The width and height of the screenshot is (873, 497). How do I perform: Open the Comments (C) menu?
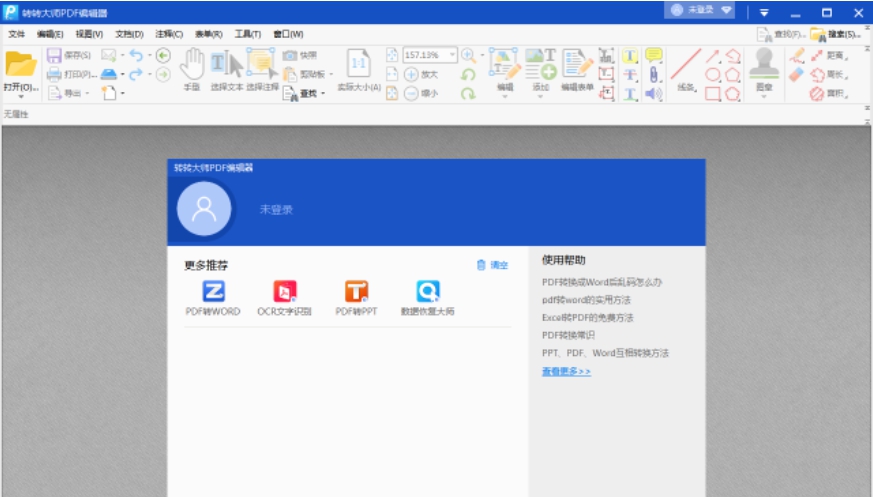tap(169, 34)
